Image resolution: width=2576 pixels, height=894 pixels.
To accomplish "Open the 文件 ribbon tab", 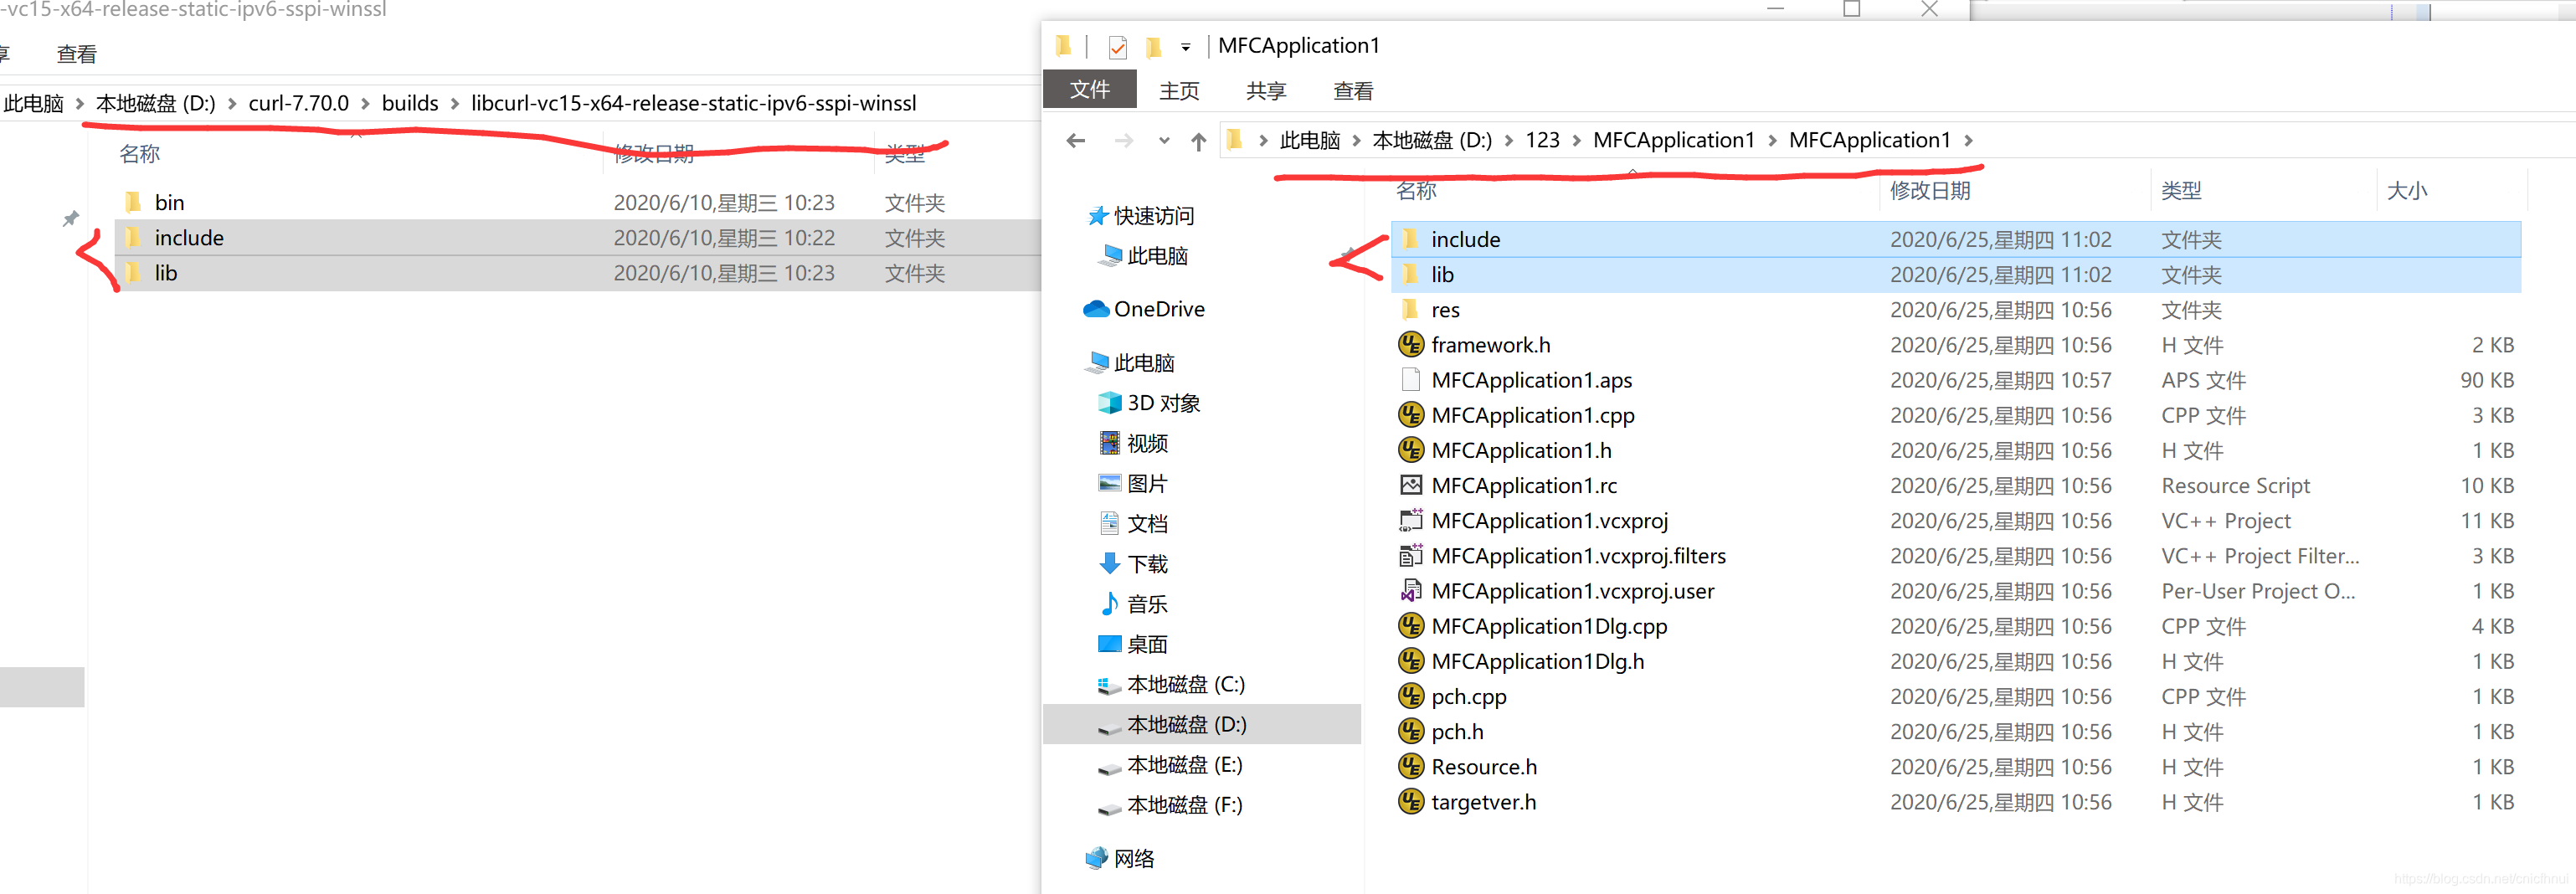I will click(1090, 89).
